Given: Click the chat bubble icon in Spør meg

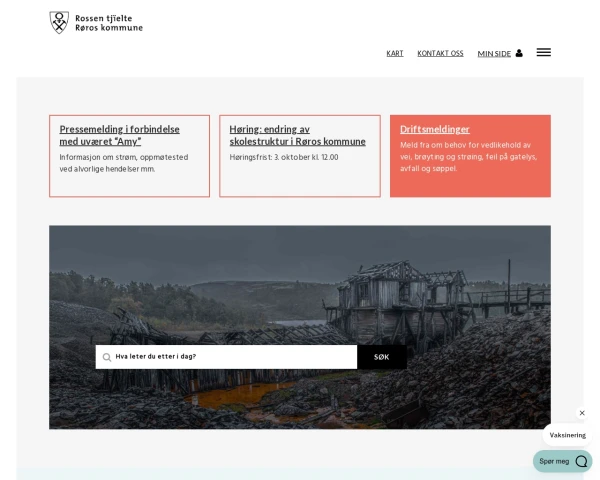Looking at the screenshot, I should (x=581, y=461).
